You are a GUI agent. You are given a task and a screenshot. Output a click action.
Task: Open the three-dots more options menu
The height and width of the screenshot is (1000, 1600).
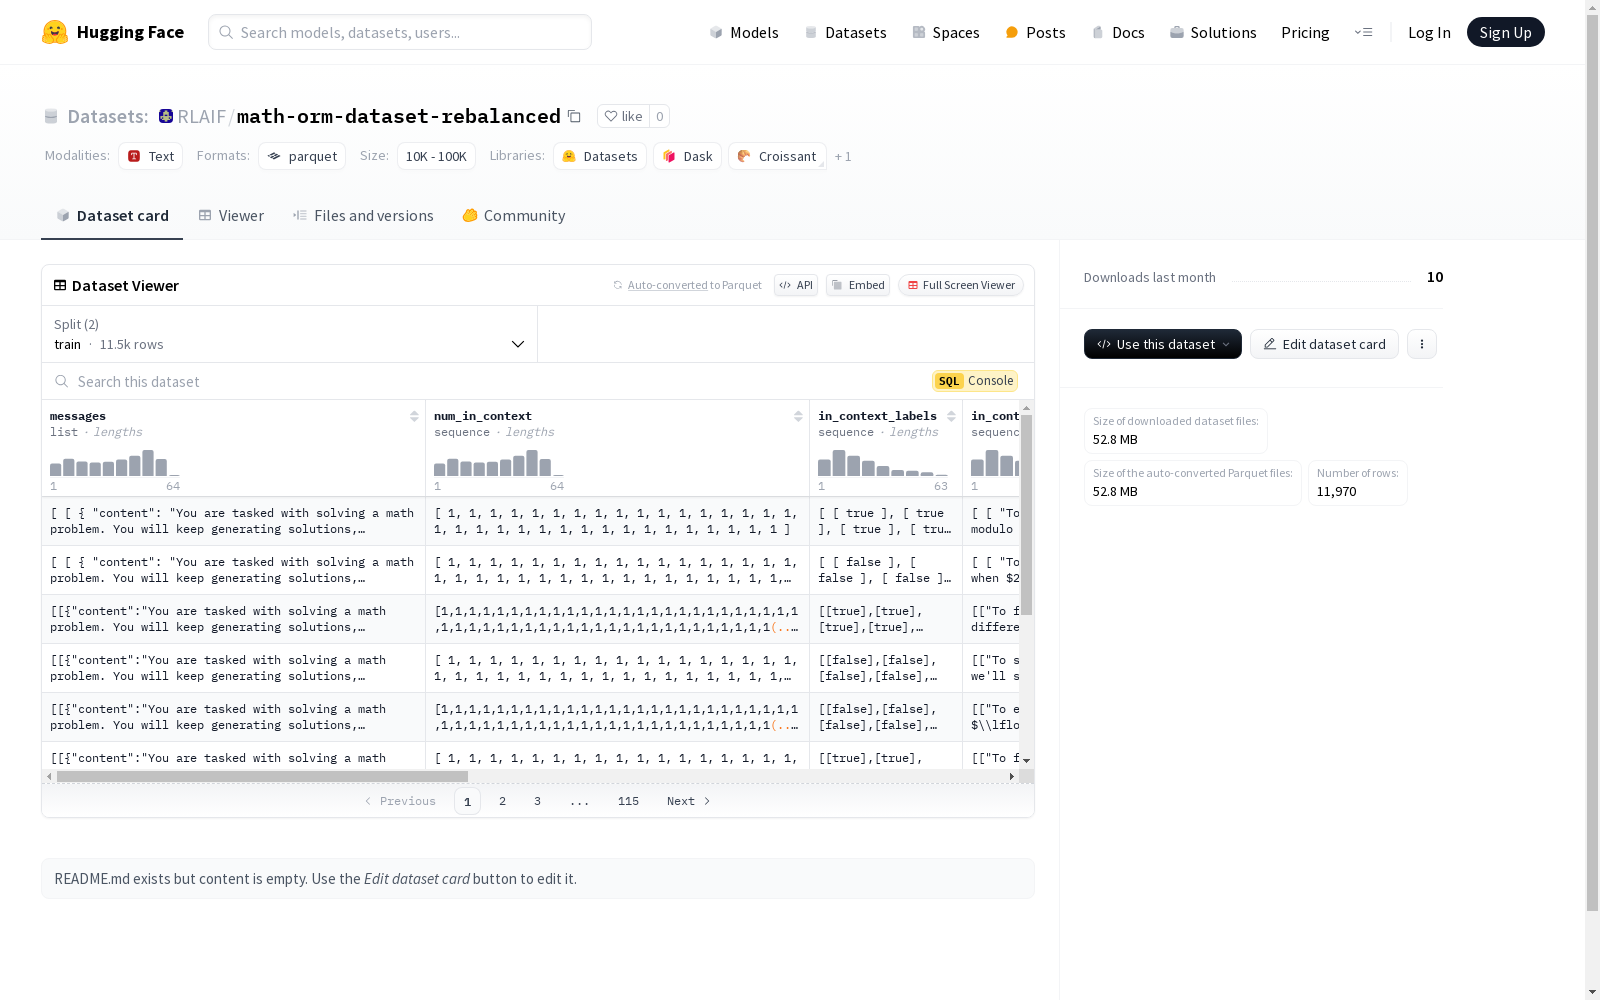coord(1421,344)
